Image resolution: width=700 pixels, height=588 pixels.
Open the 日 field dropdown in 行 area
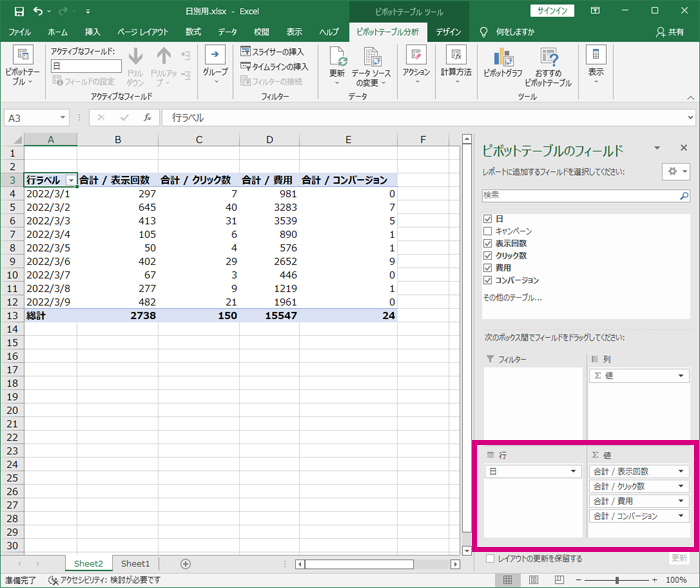click(573, 471)
